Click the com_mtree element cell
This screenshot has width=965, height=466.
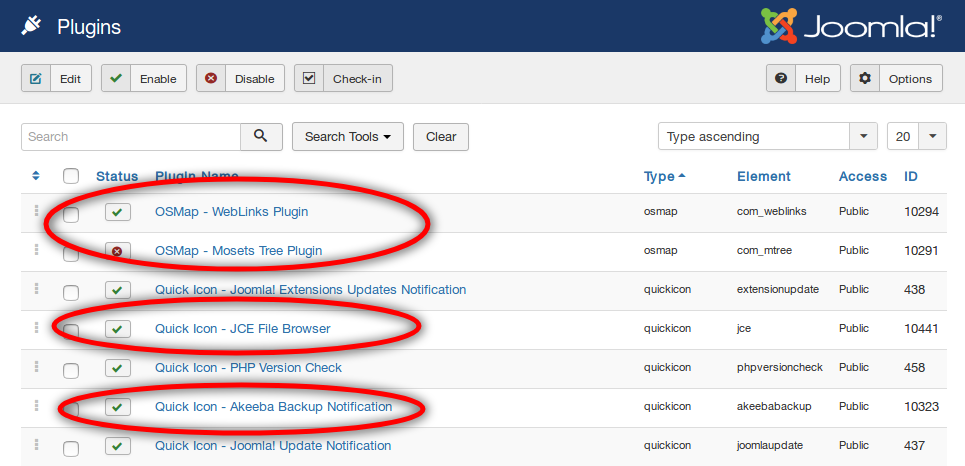coord(765,251)
